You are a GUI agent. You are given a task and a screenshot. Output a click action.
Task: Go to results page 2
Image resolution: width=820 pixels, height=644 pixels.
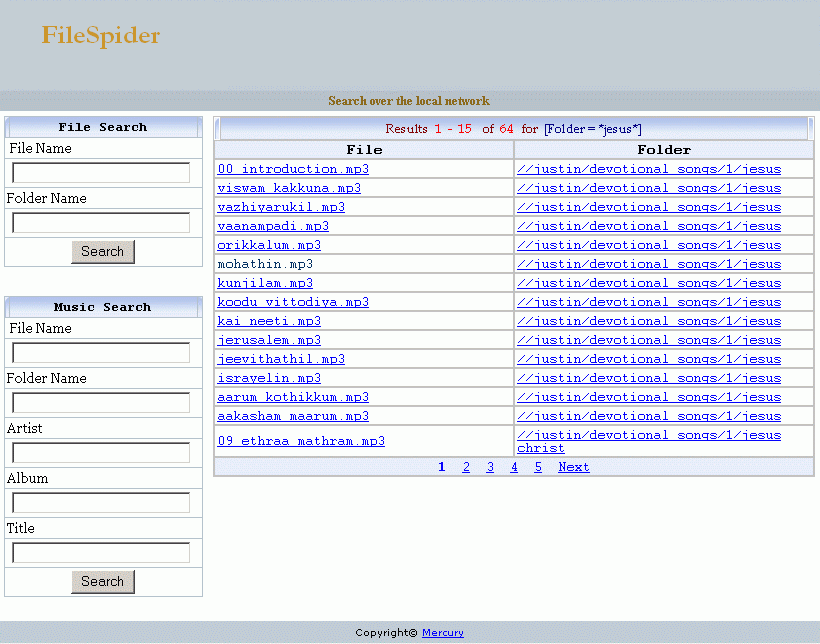tap(466, 467)
